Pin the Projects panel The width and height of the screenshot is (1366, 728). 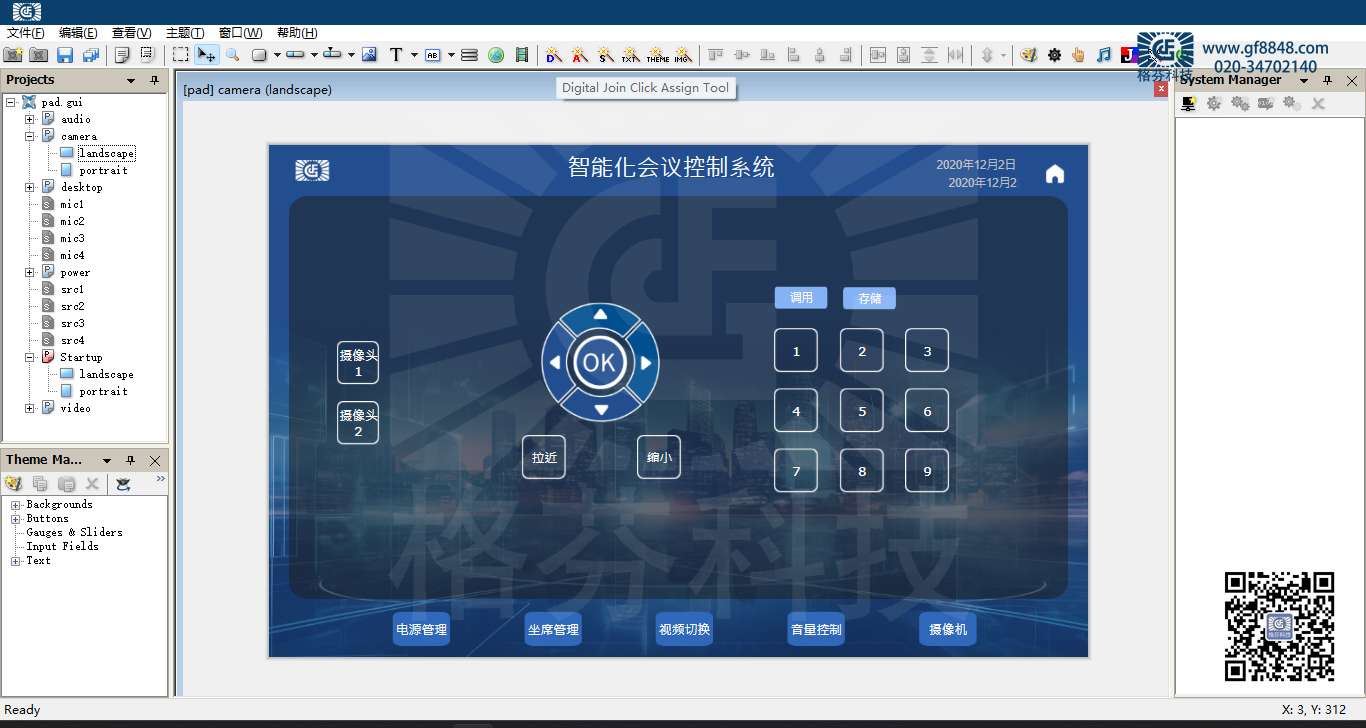click(x=154, y=80)
